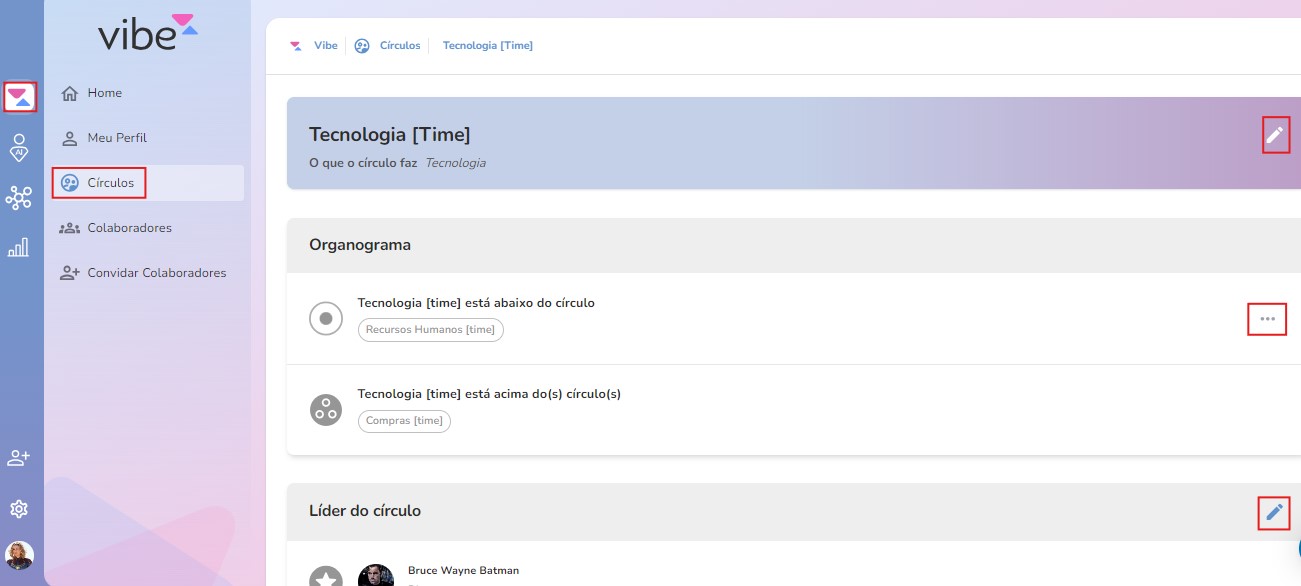
Task: Click text 'está abaixo do círculo'
Action: click(x=530, y=303)
